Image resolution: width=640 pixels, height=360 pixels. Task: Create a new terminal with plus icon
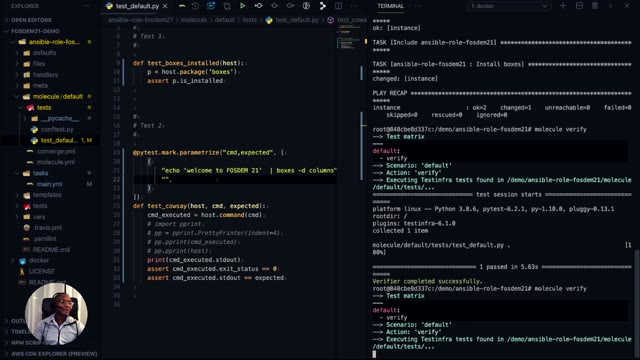(563, 6)
